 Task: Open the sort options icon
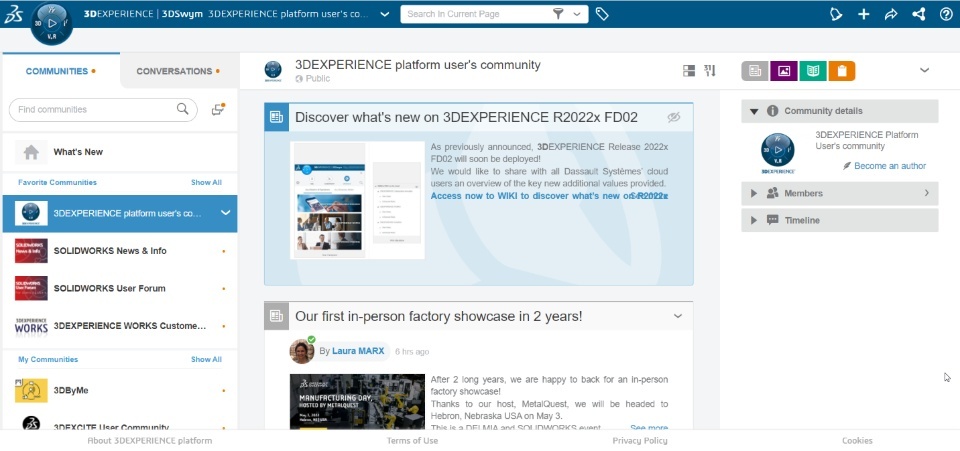pyautogui.click(x=710, y=71)
